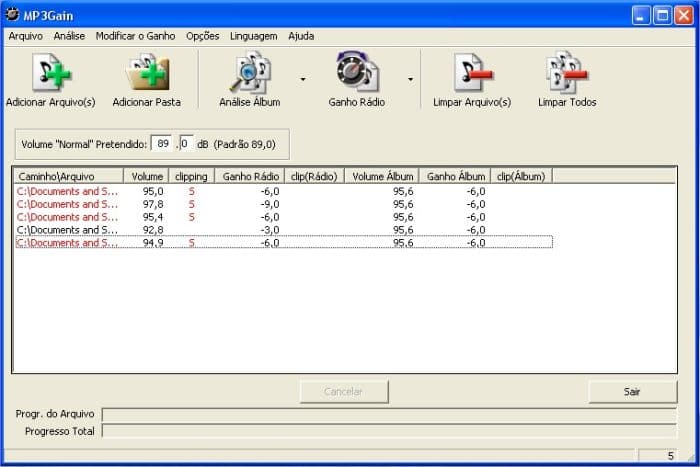This screenshot has width=700, height=467.
Task: Close the MP3Gain window
Action: point(684,16)
